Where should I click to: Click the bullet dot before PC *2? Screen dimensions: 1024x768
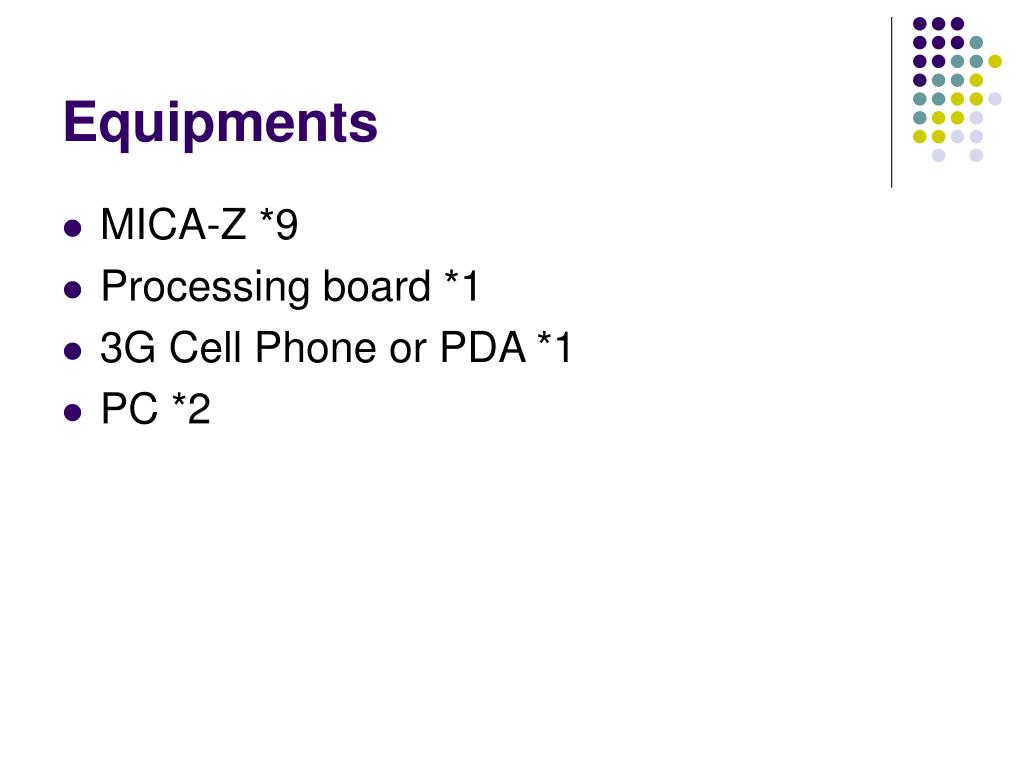click(x=73, y=413)
